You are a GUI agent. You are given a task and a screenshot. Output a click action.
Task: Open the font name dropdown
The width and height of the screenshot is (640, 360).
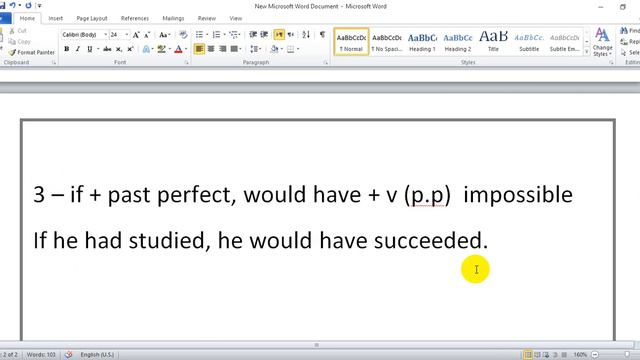[x=105, y=35]
